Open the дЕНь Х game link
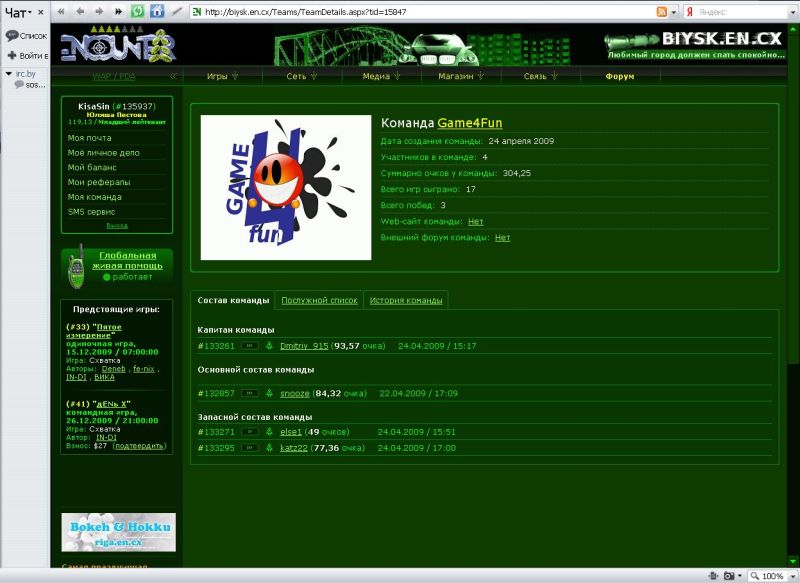 pos(111,404)
